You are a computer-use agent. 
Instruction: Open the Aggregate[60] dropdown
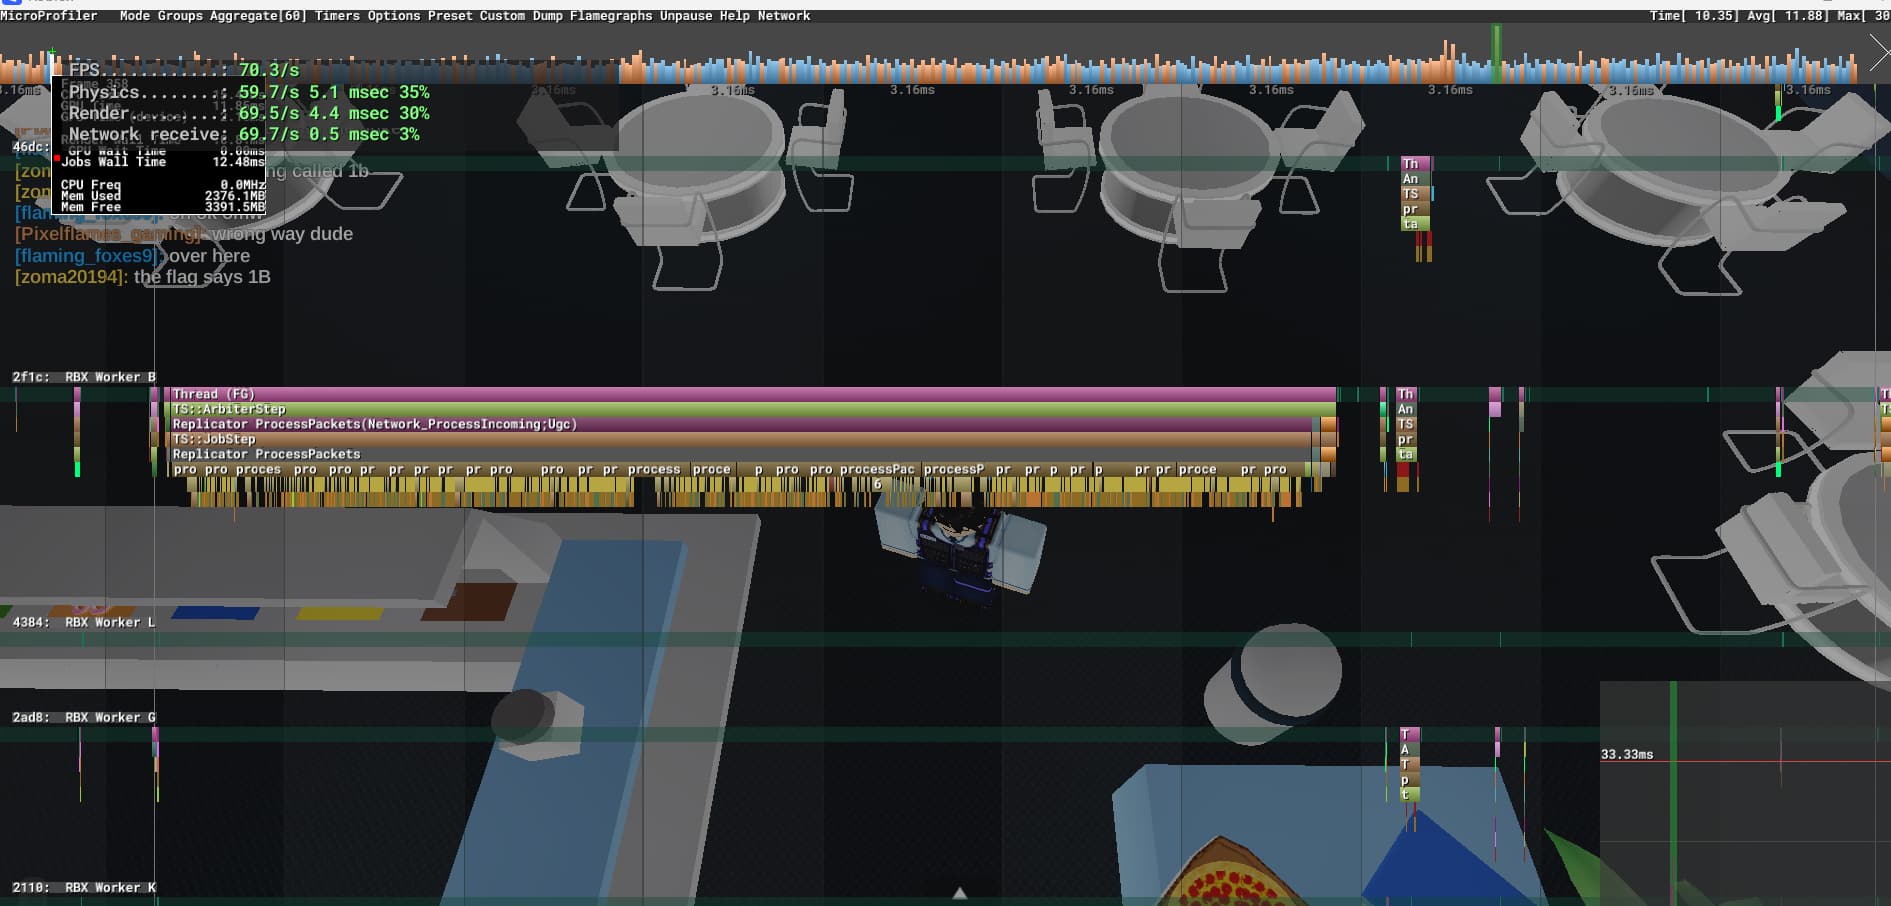point(258,16)
